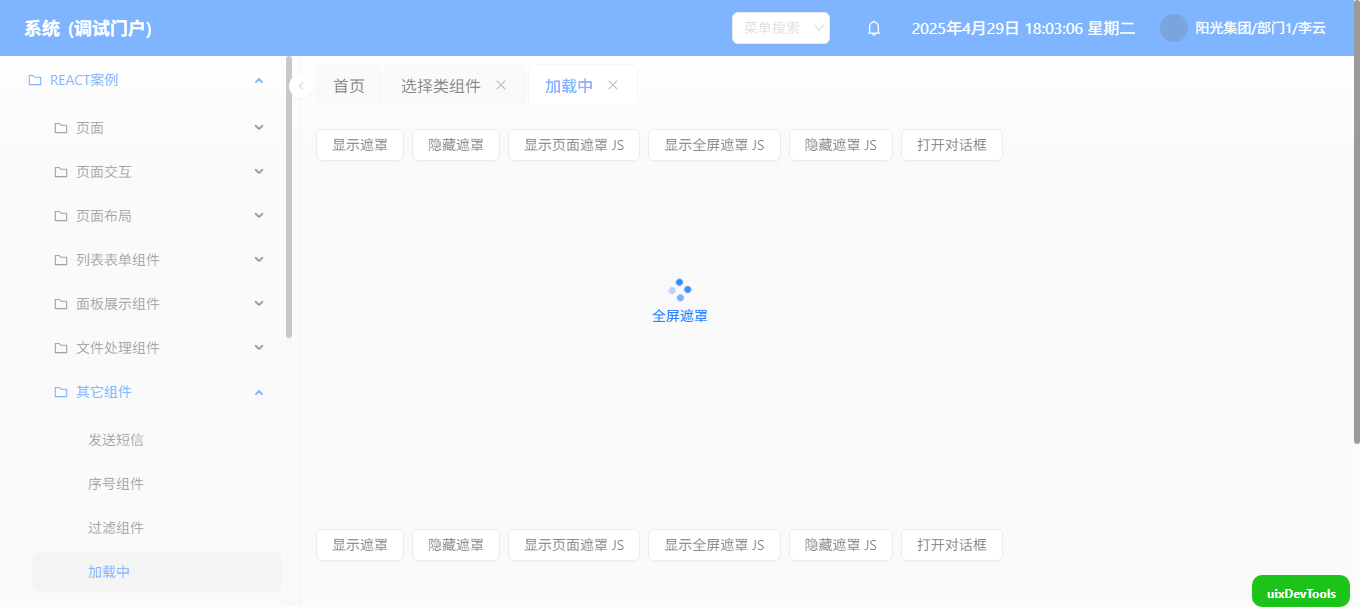Click the sidebar vertical scrollbar
The image size is (1360, 607).
point(289,197)
